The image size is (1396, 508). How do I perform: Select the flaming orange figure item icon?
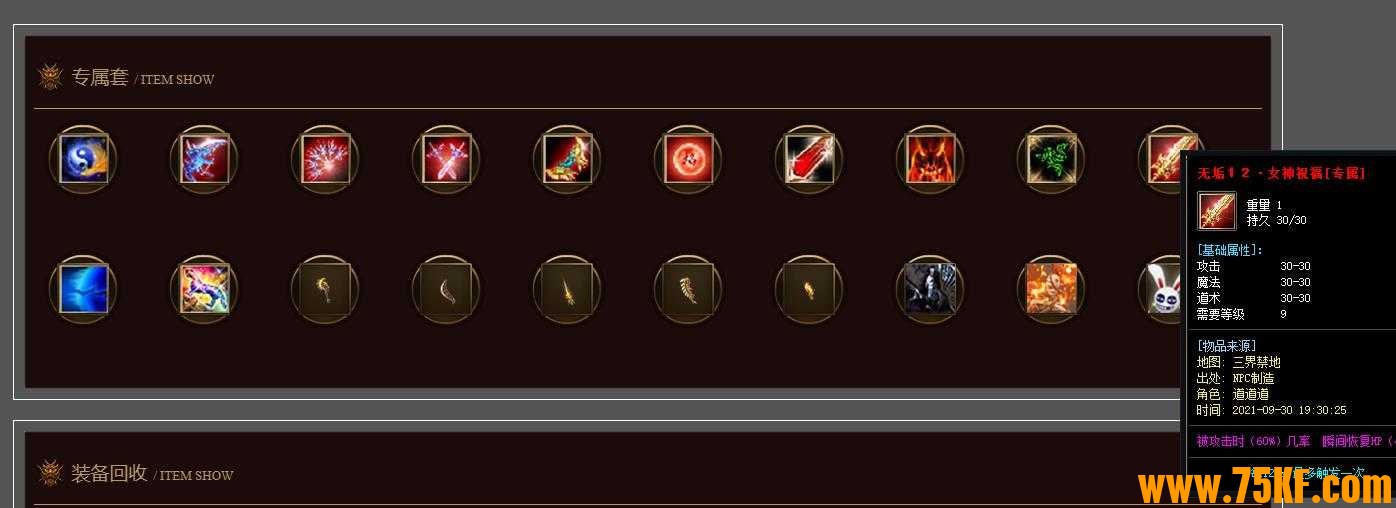click(x=1051, y=289)
